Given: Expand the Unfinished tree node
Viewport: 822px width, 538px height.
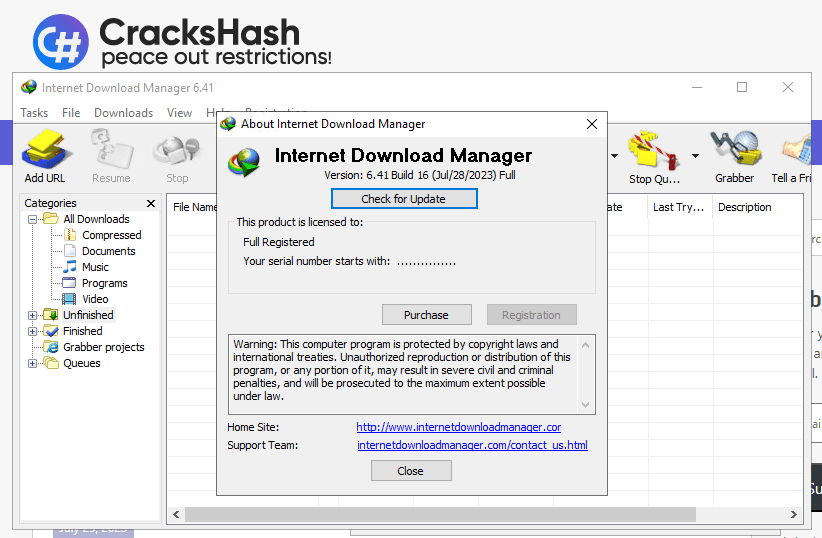Looking at the screenshot, I should click(x=33, y=315).
